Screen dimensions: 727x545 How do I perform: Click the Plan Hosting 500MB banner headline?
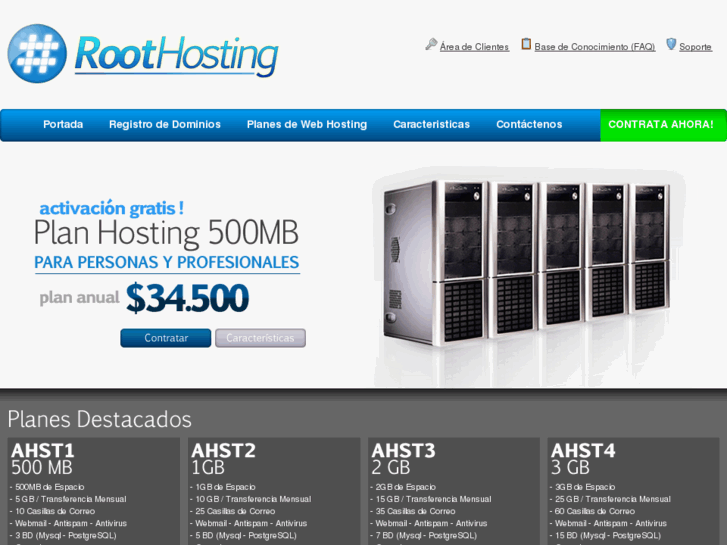click(x=166, y=232)
